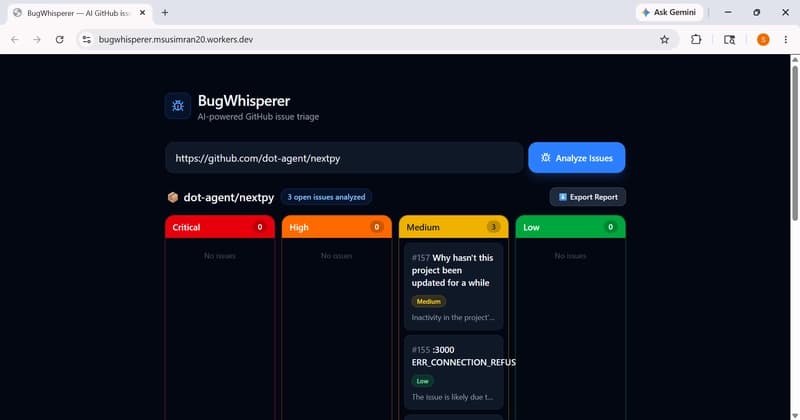The width and height of the screenshot is (800, 420).
Task: Click the Critical column count badge 0
Action: click(x=260, y=227)
